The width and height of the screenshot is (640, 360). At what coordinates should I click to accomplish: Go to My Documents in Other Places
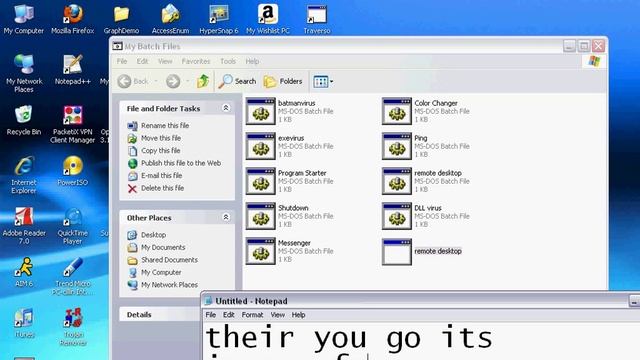pyautogui.click(x=163, y=247)
